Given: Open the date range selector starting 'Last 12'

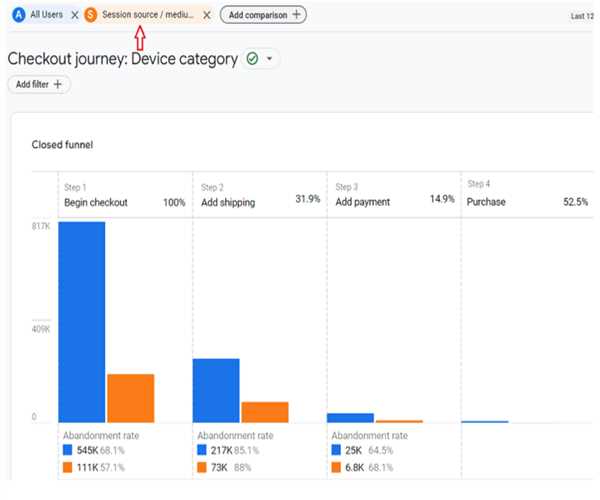Looking at the screenshot, I should pyautogui.click(x=581, y=16).
